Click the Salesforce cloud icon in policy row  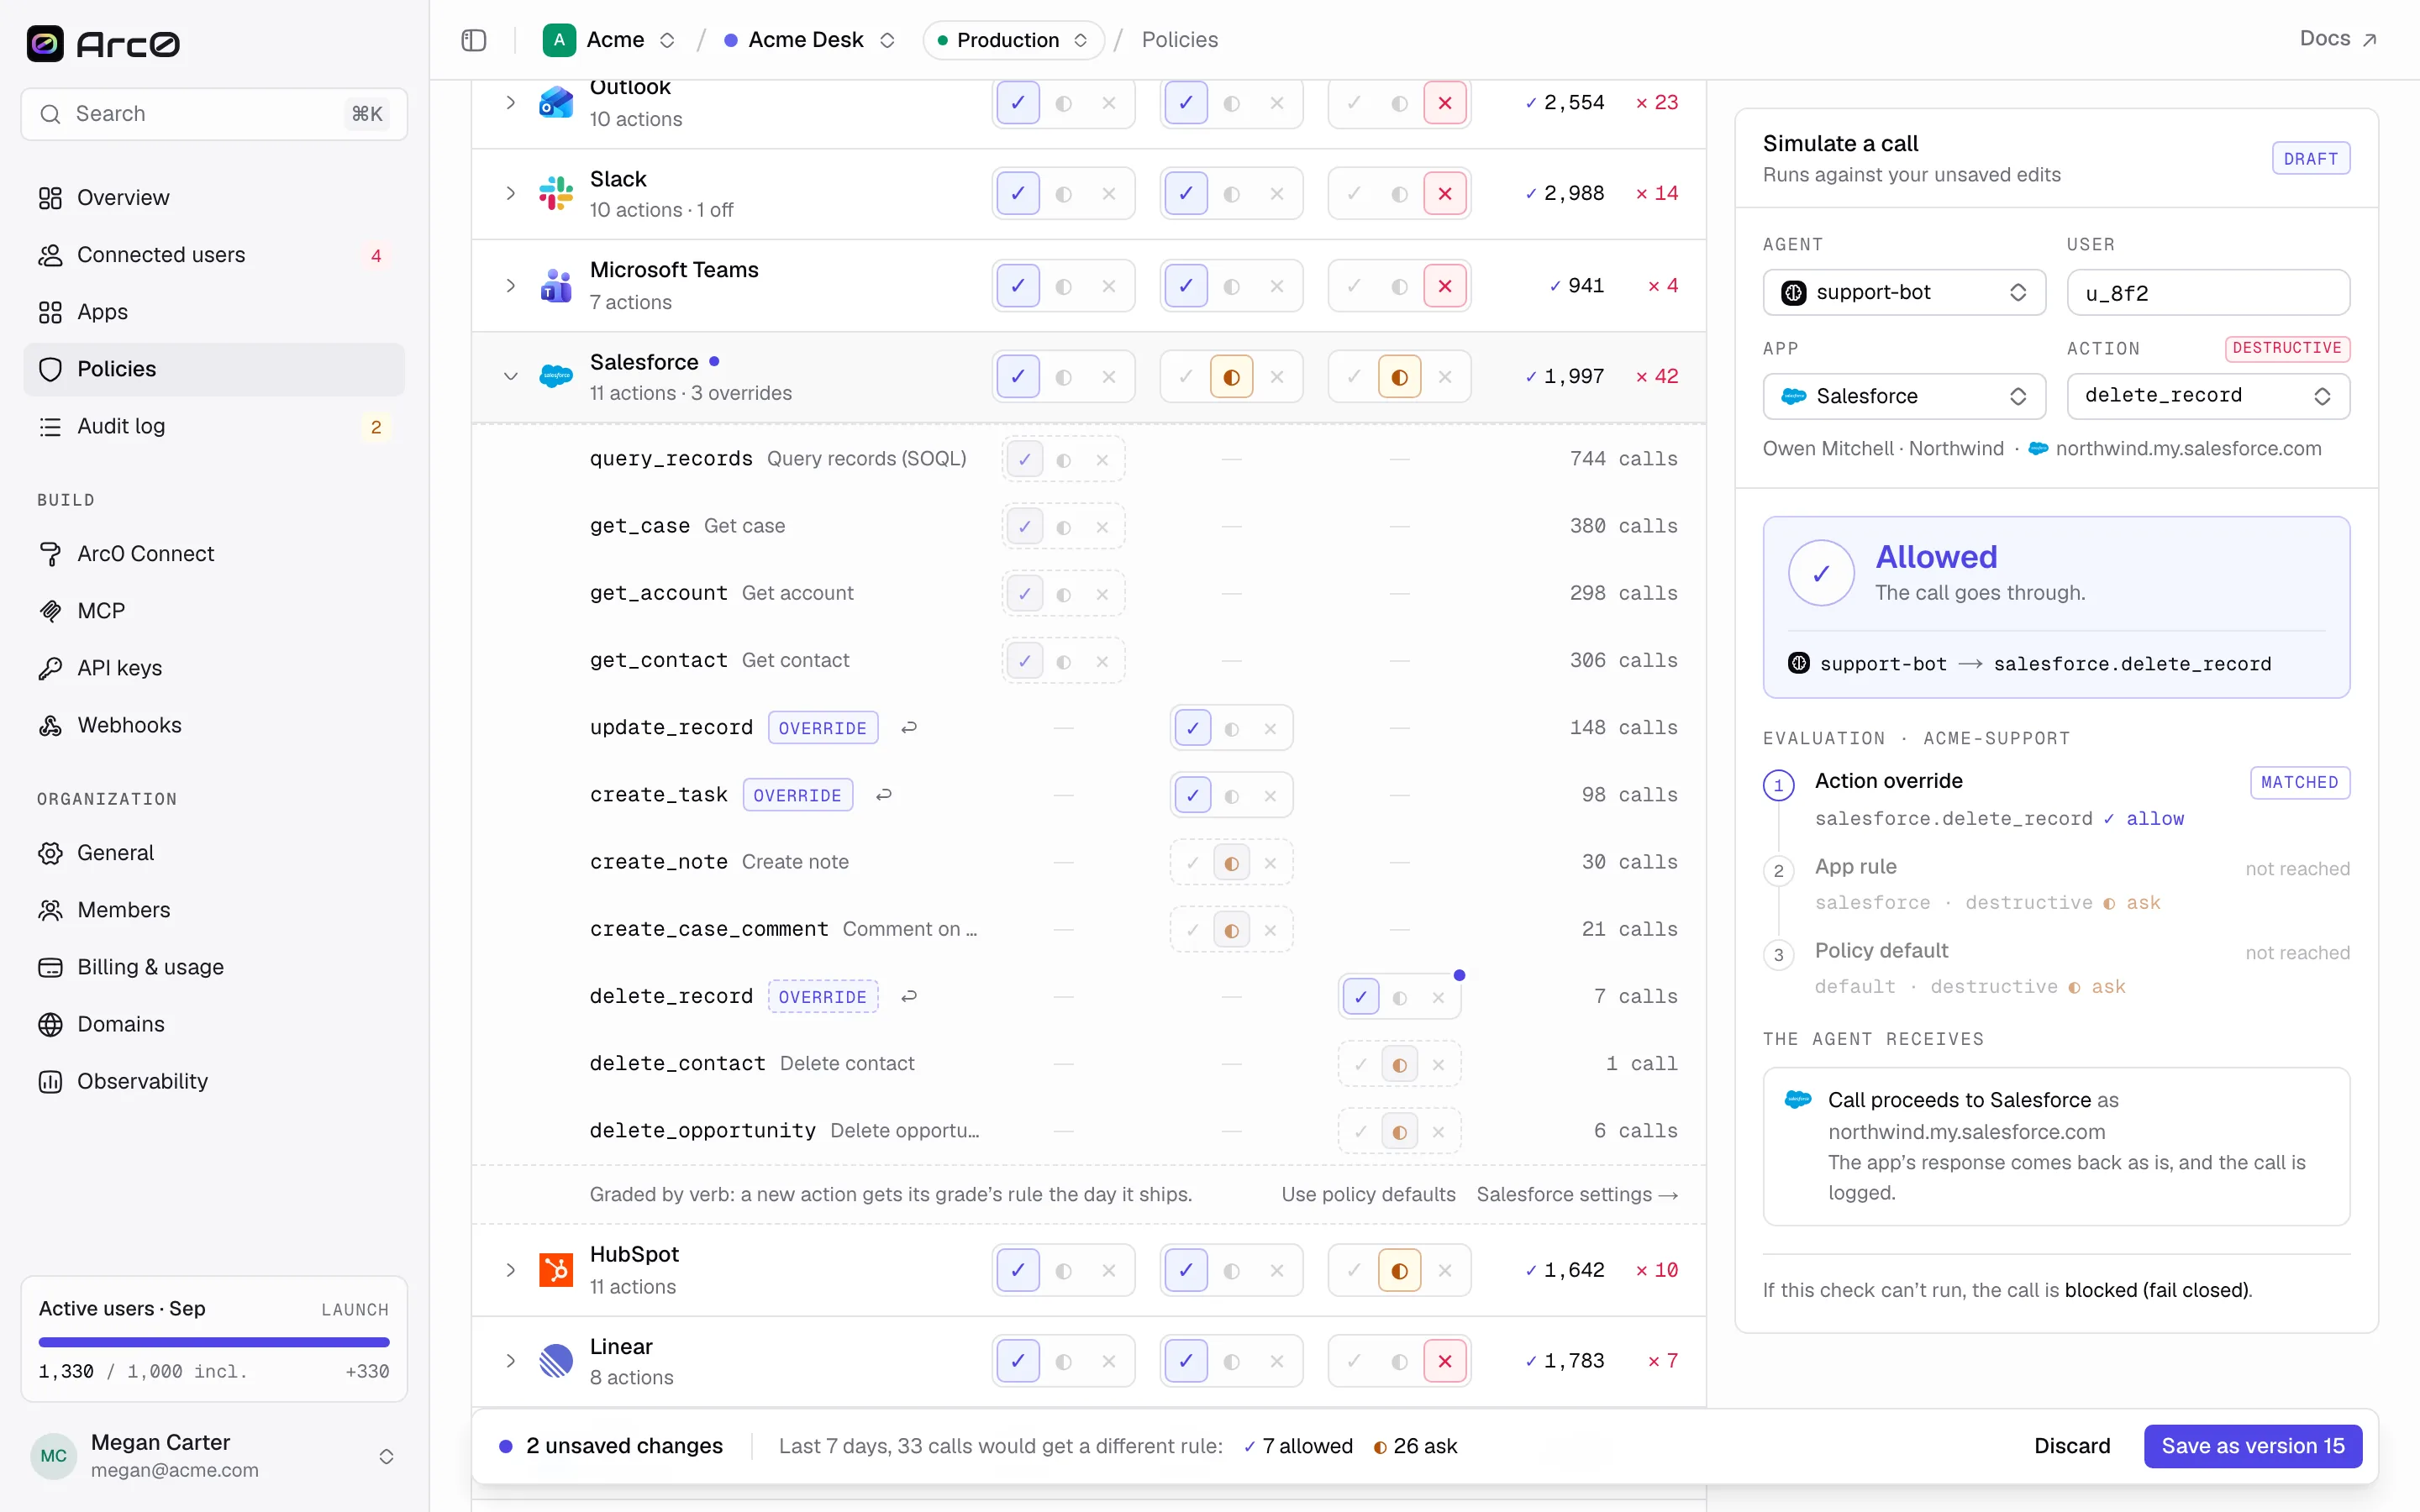(x=556, y=377)
